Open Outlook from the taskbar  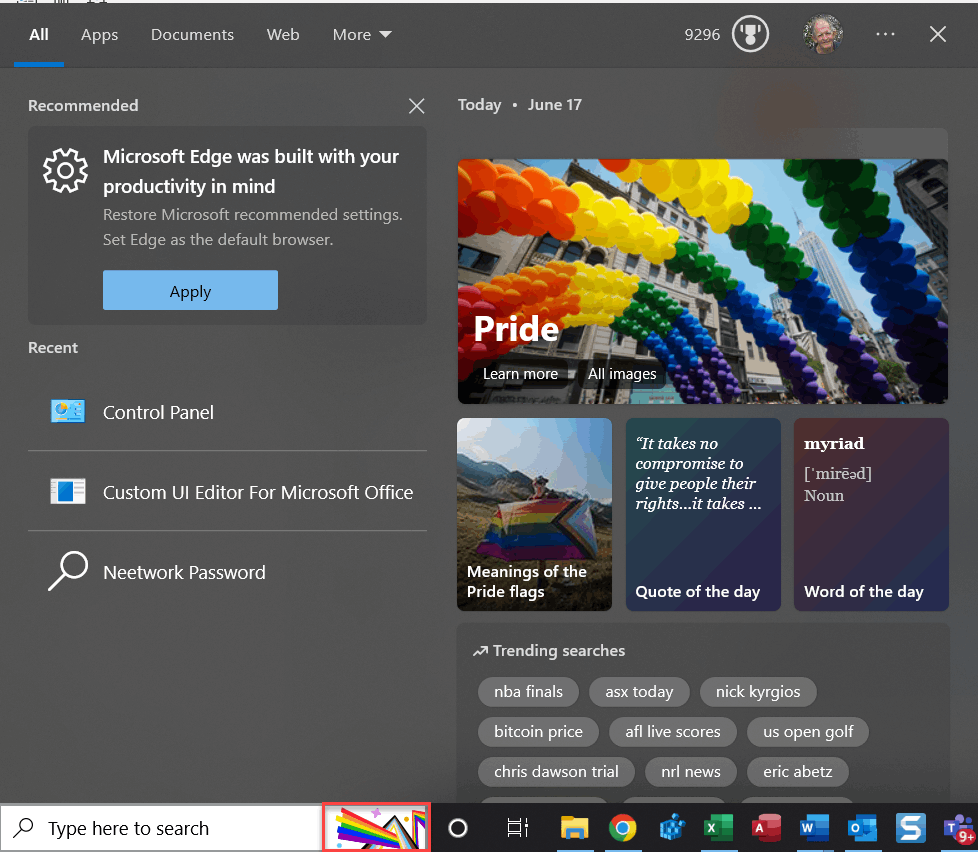point(861,828)
